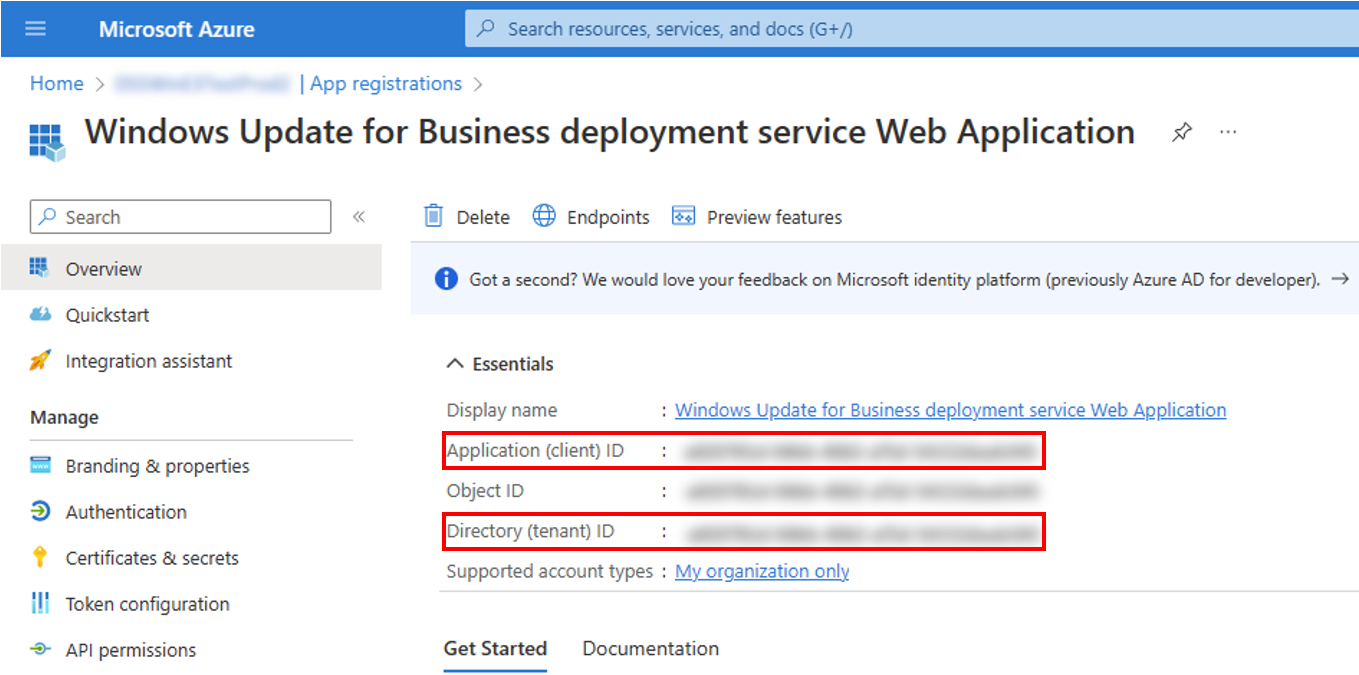
Task: Open the more options ellipsis next to title
Action: [x=1229, y=132]
